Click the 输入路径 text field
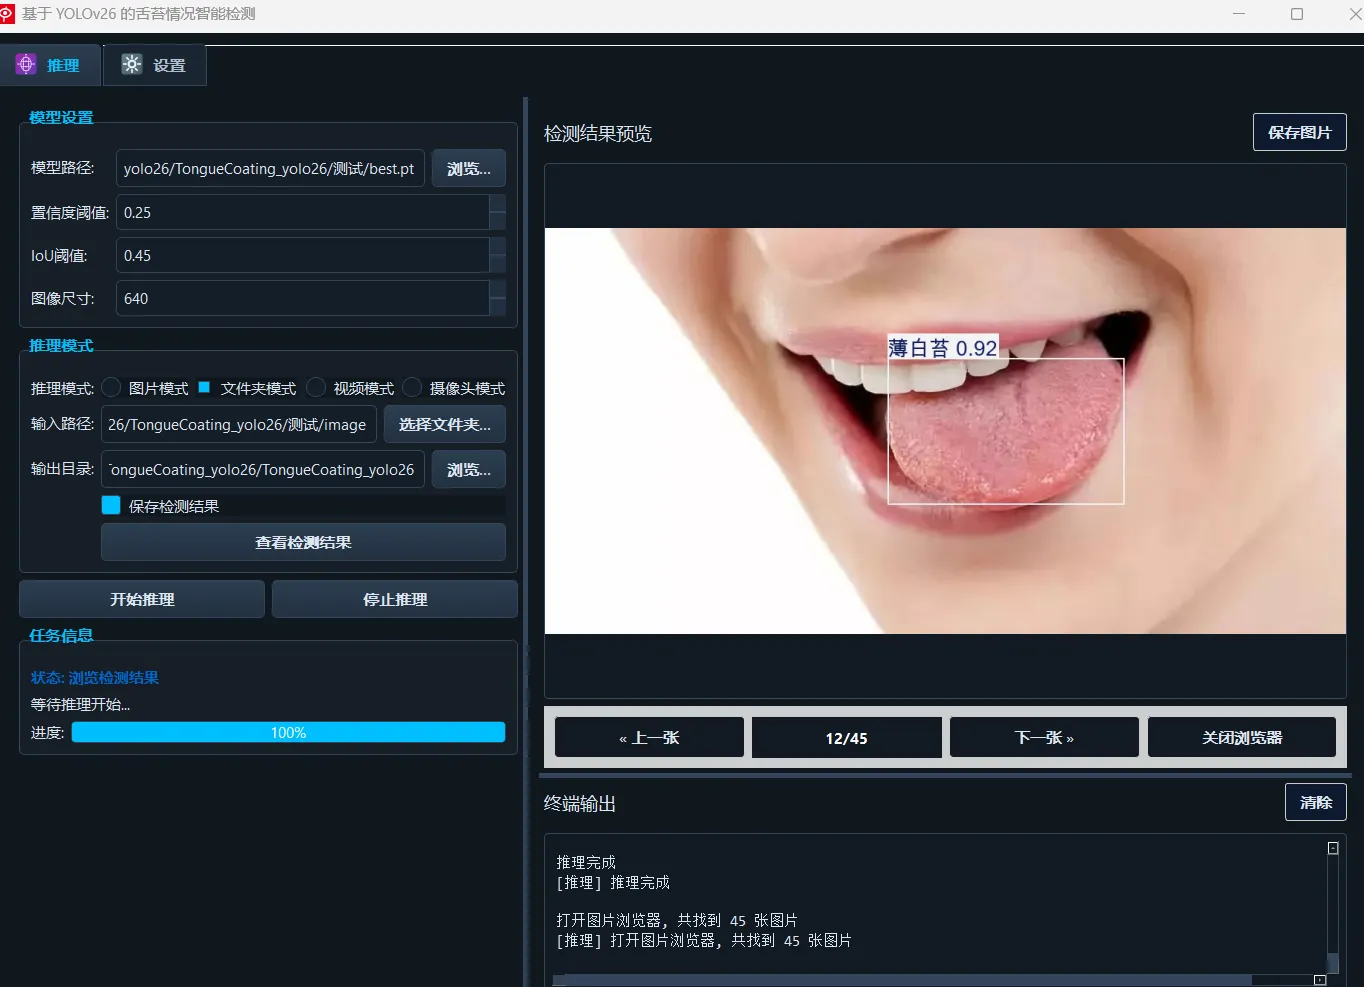1364x987 pixels. (x=239, y=424)
